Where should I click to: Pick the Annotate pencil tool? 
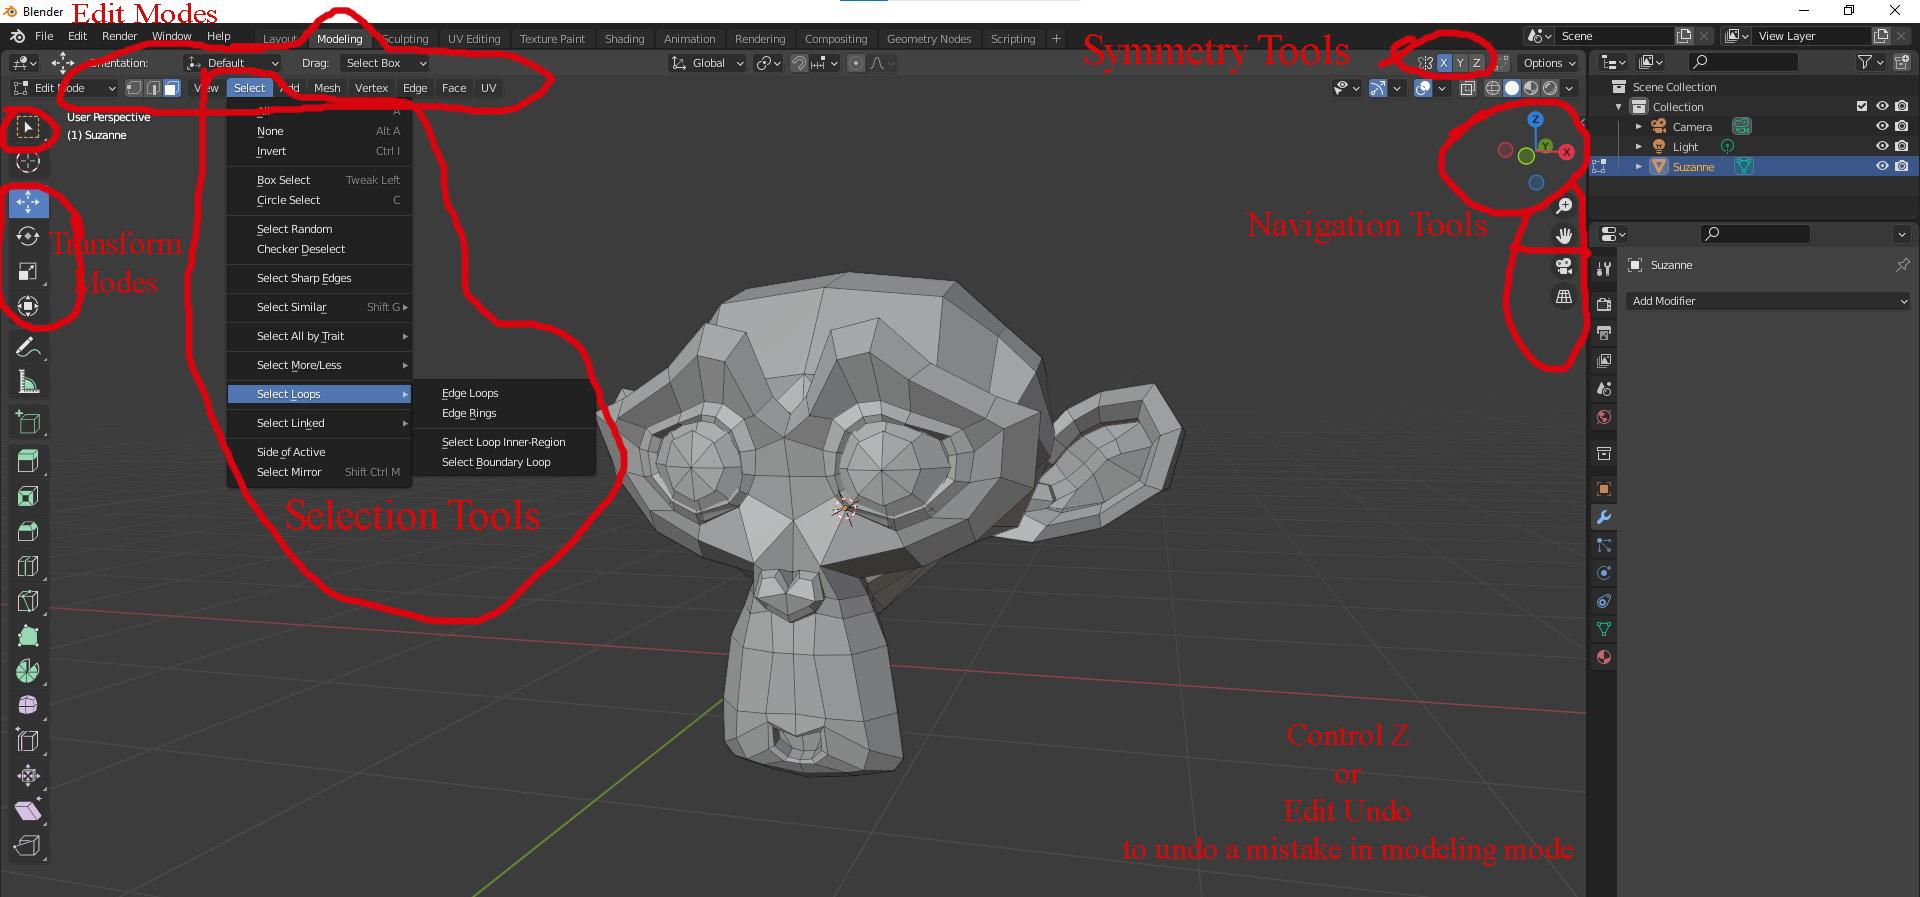(28, 347)
